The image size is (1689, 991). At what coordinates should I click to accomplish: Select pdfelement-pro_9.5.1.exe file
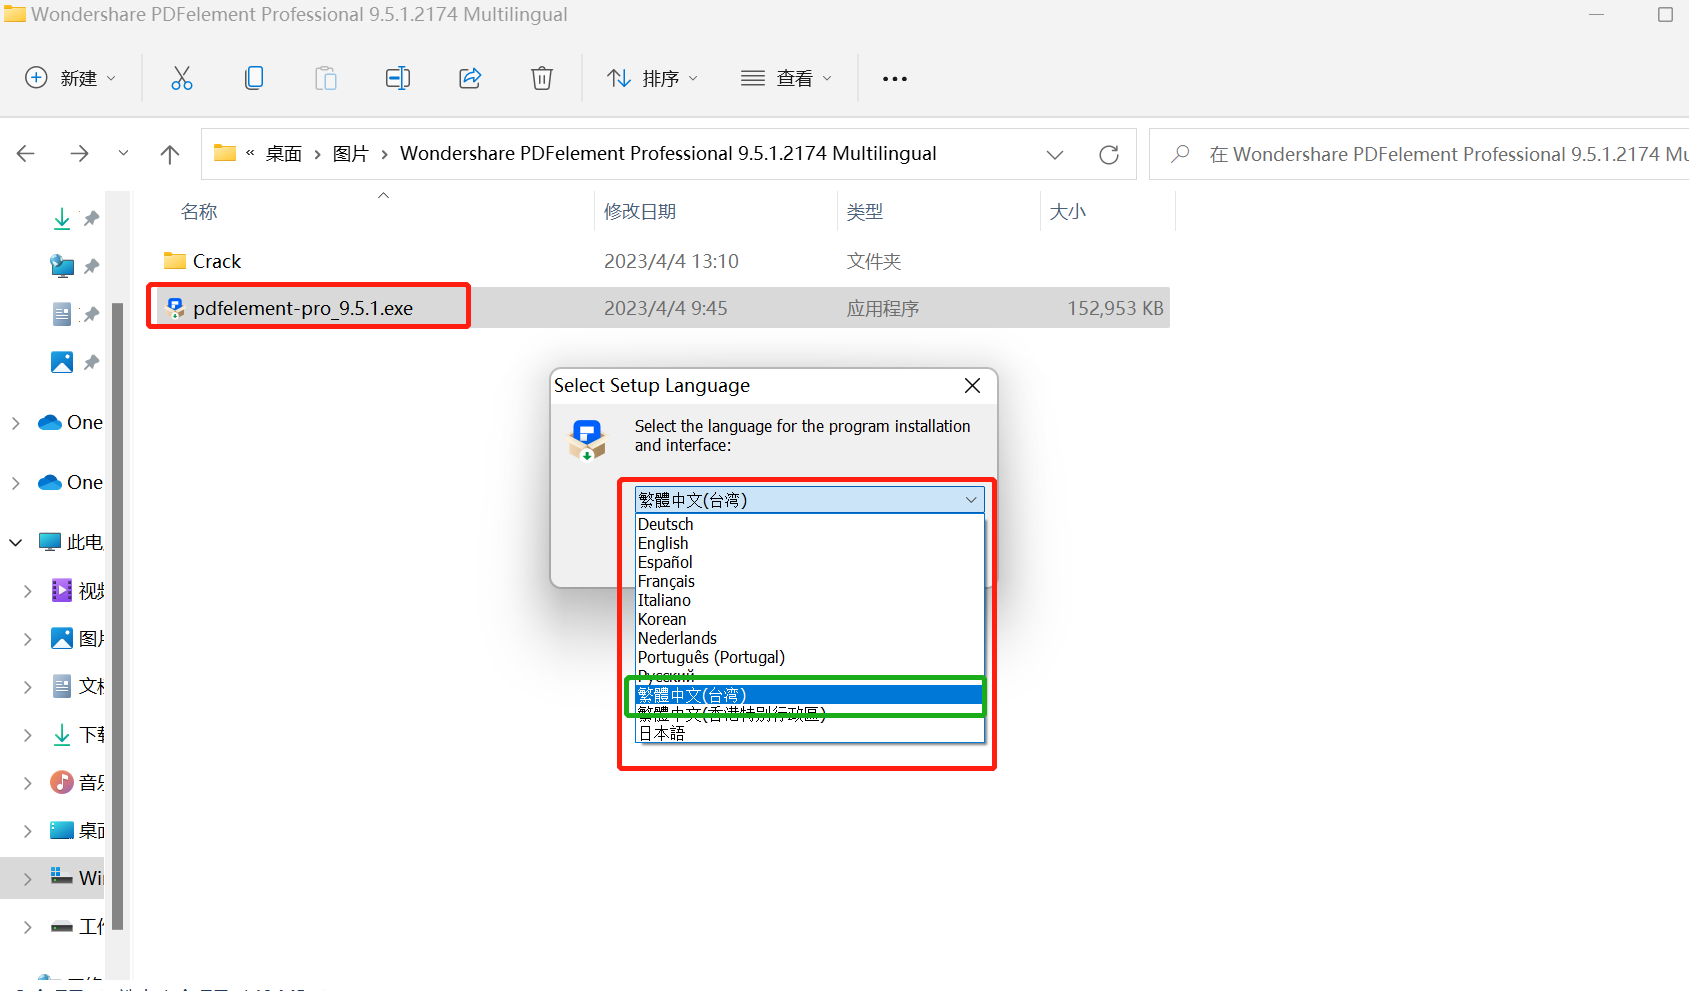(x=302, y=308)
